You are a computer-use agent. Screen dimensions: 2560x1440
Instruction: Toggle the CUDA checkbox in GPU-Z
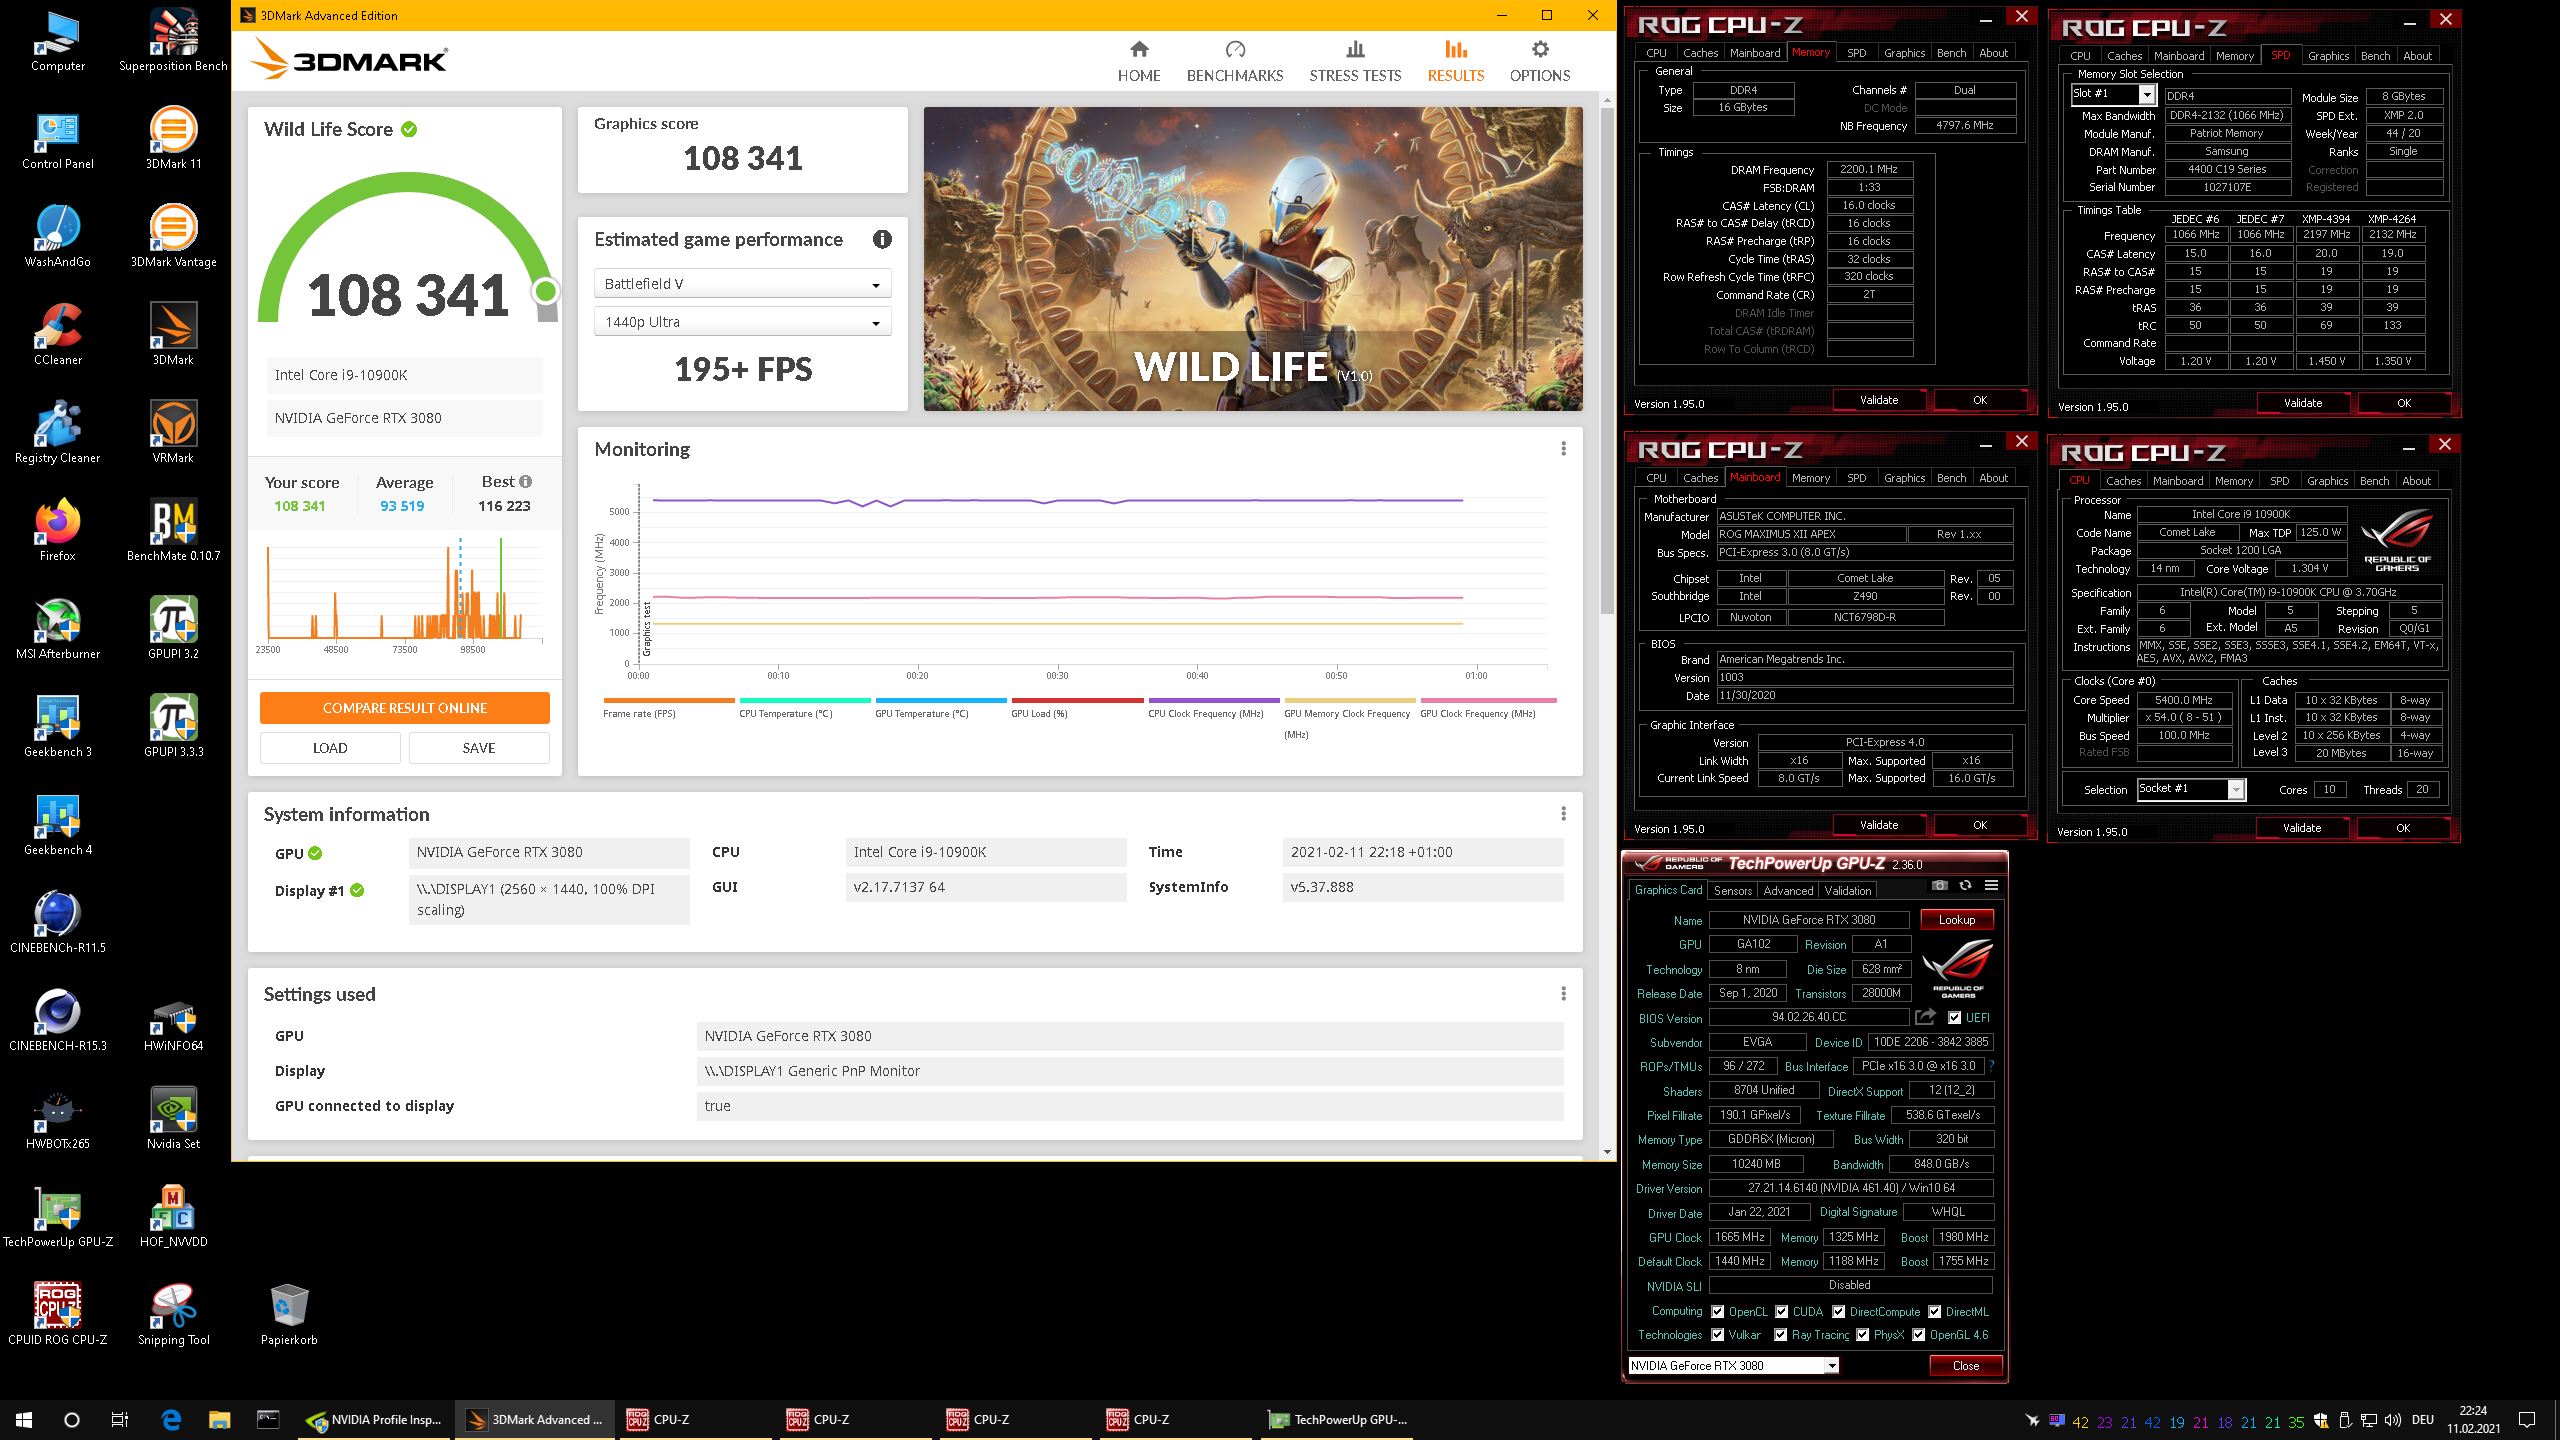coord(1781,1312)
